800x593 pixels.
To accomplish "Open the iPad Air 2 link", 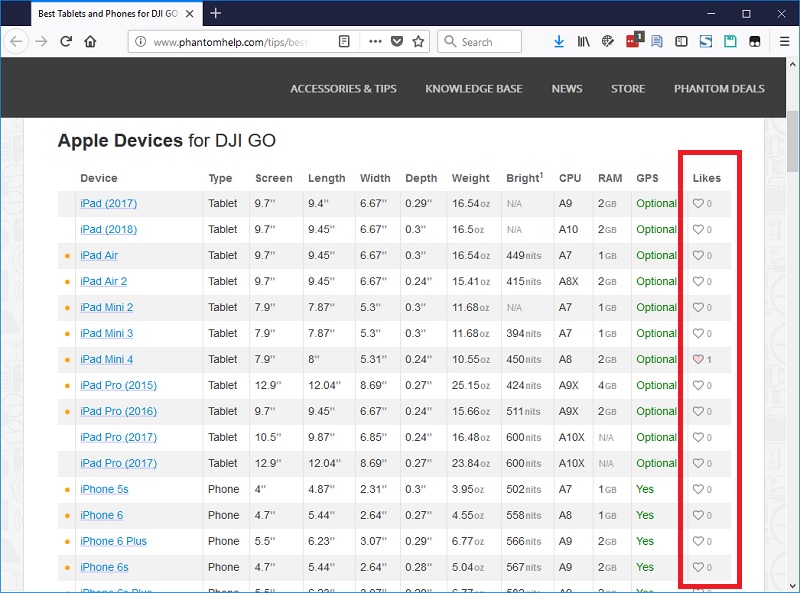I will pyautogui.click(x=104, y=281).
